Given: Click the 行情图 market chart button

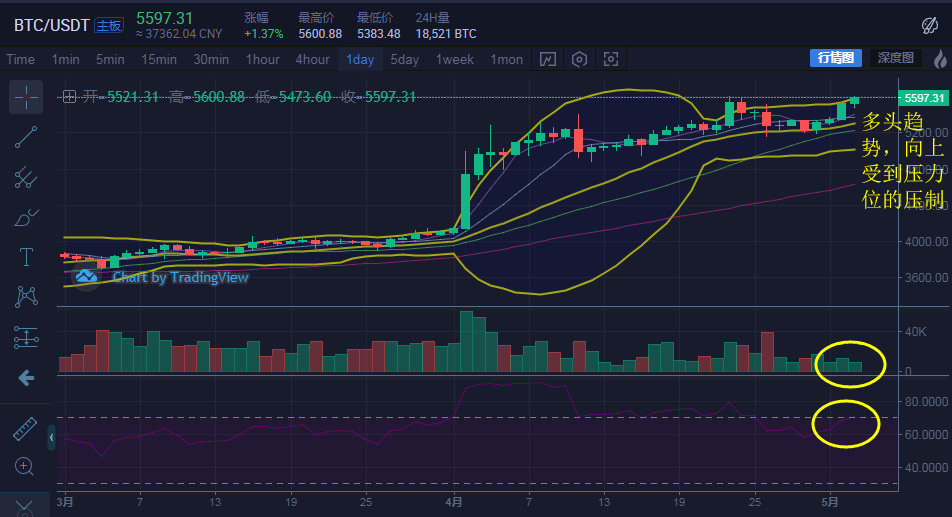Looking at the screenshot, I should point(835,58).
